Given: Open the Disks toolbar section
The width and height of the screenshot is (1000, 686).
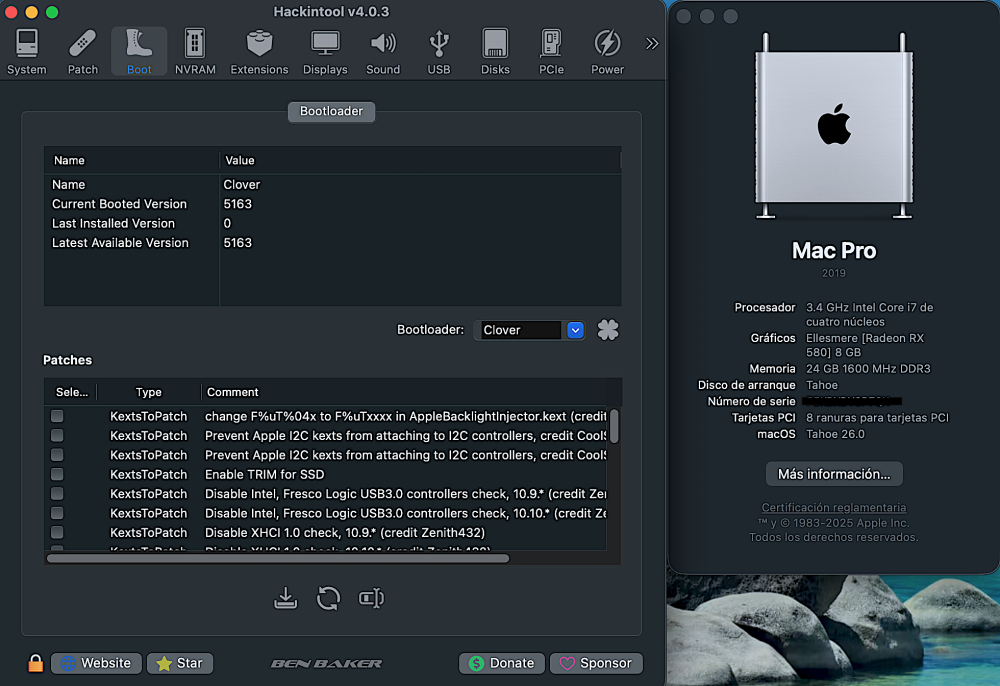Looking at the screenshot, I should (495, 52).
